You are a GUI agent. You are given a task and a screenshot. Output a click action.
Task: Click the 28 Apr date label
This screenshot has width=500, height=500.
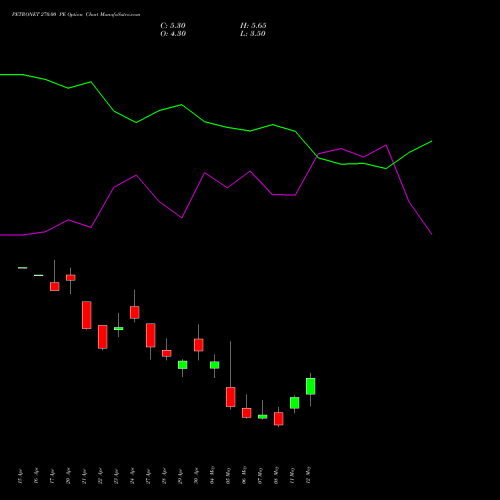point(164,476)
